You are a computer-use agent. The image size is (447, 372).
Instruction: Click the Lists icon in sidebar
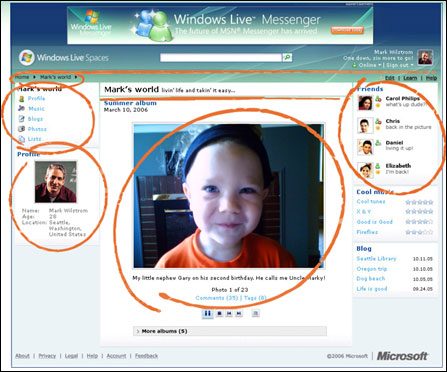[x=21, y=139]
